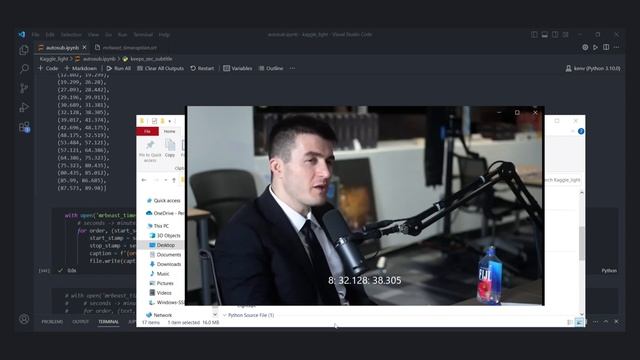The height and width of the screenshot is (360, 640).
Task: Open the Variables panel
Action: pos(238,68)
